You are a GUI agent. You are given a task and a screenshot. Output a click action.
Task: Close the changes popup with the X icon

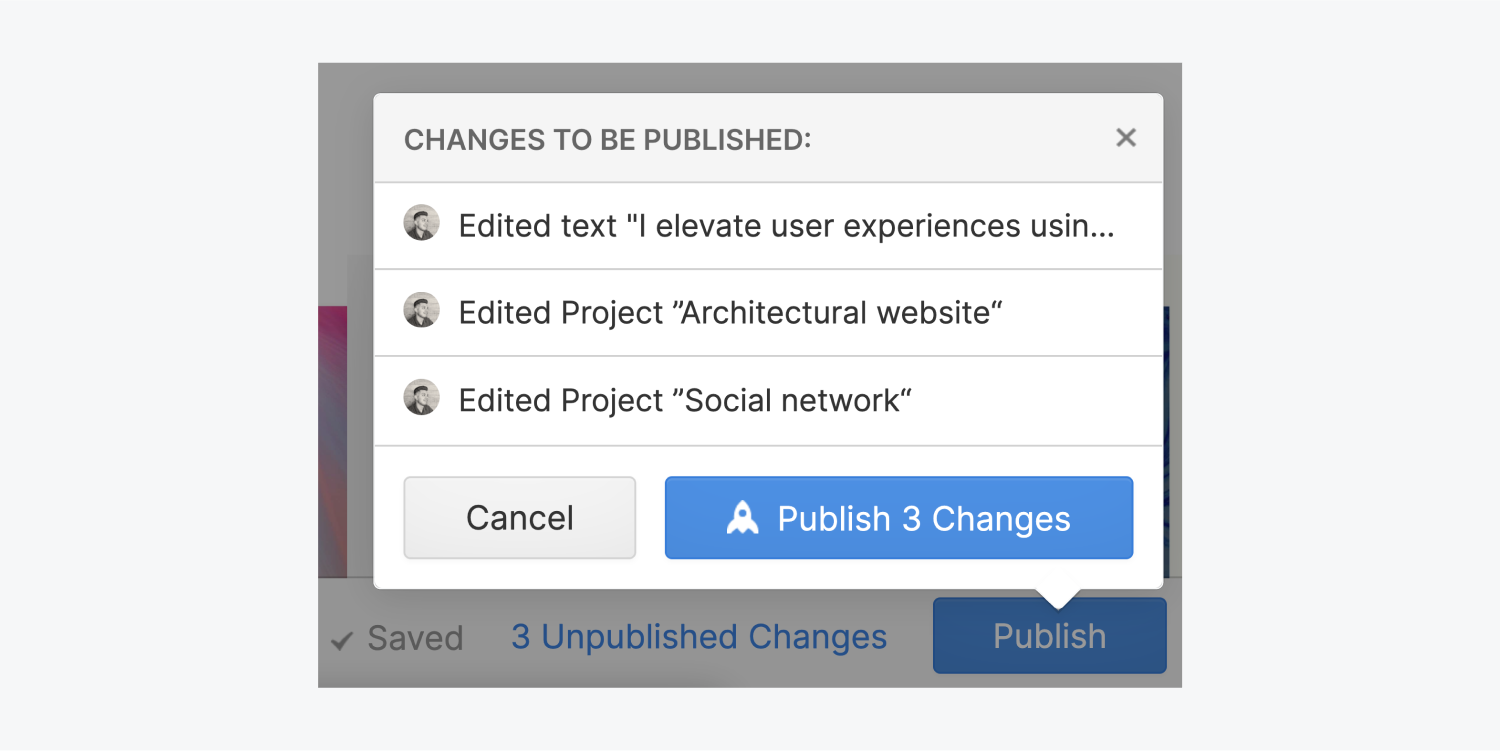coord(1126,137)
